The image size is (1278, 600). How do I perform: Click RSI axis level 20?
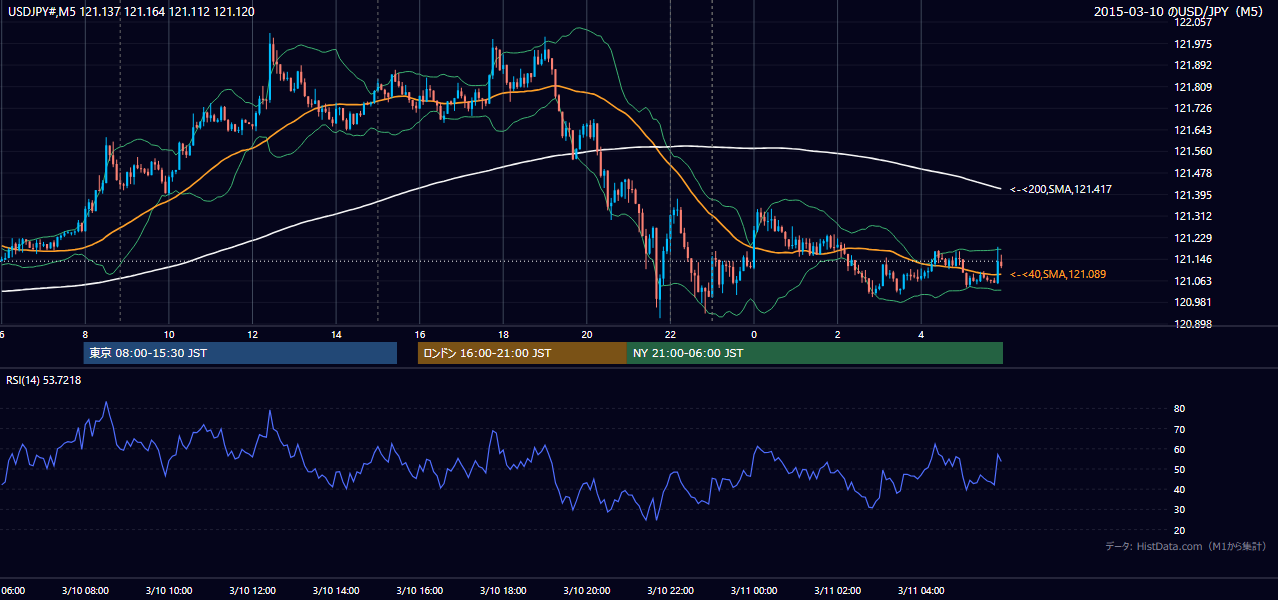pyautogui.click(x=1179, y=530)
